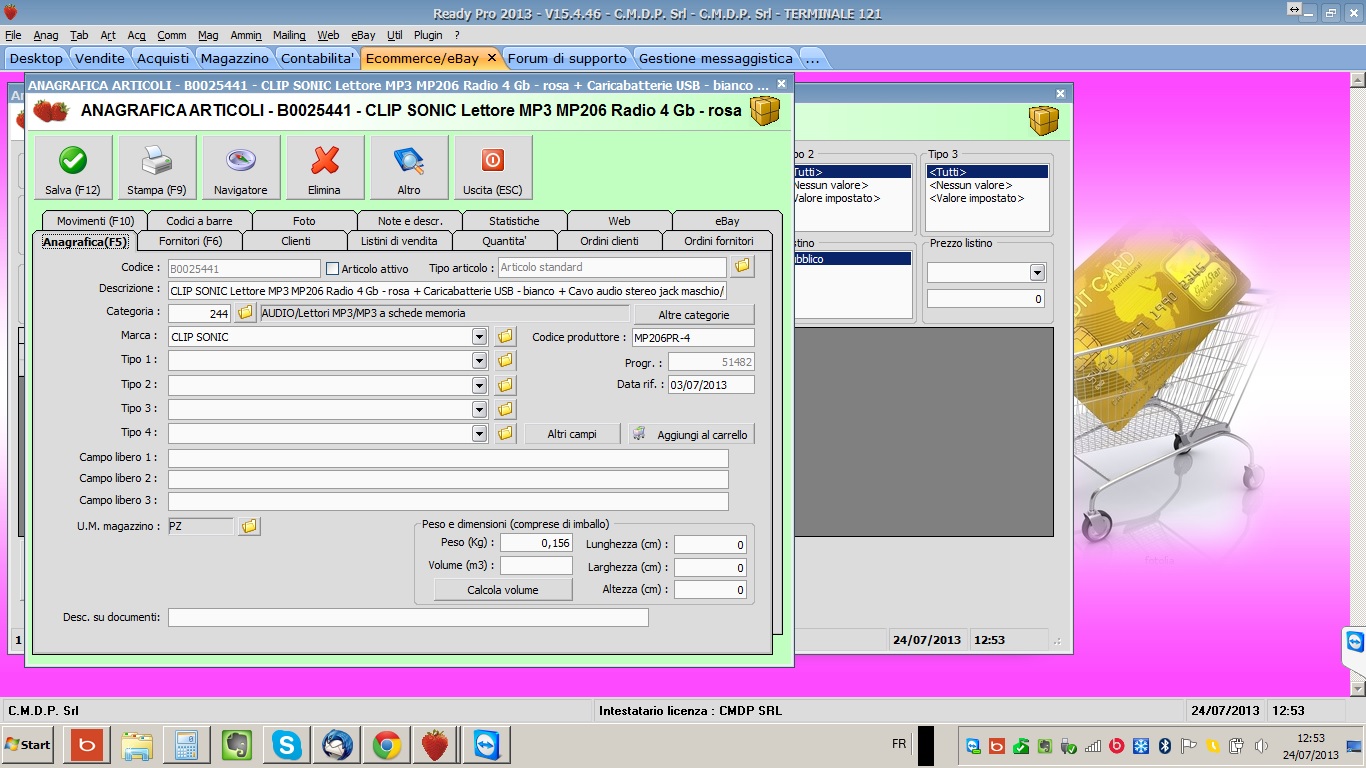Close the Ecommerce/eBay tab
The image size is (1366, 768).
tap(491, 58)
